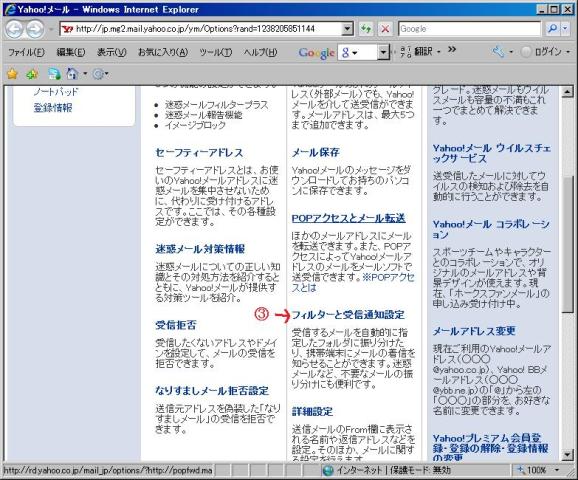The image size is (578, 480).
Task: Open the お気に入り(A) menu
Action: (x=163, y=52)
